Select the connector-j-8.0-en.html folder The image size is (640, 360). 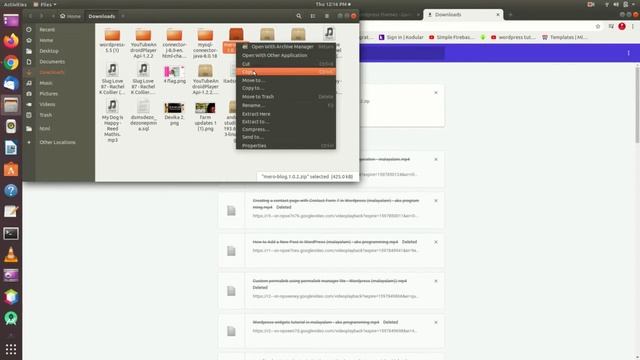(174, 43)
